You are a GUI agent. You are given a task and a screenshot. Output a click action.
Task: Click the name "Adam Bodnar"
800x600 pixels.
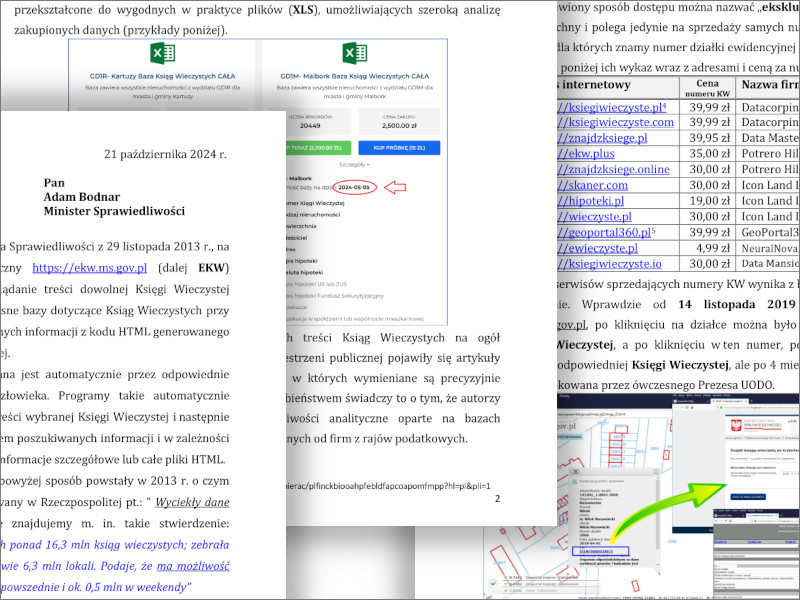coord(82,197)
